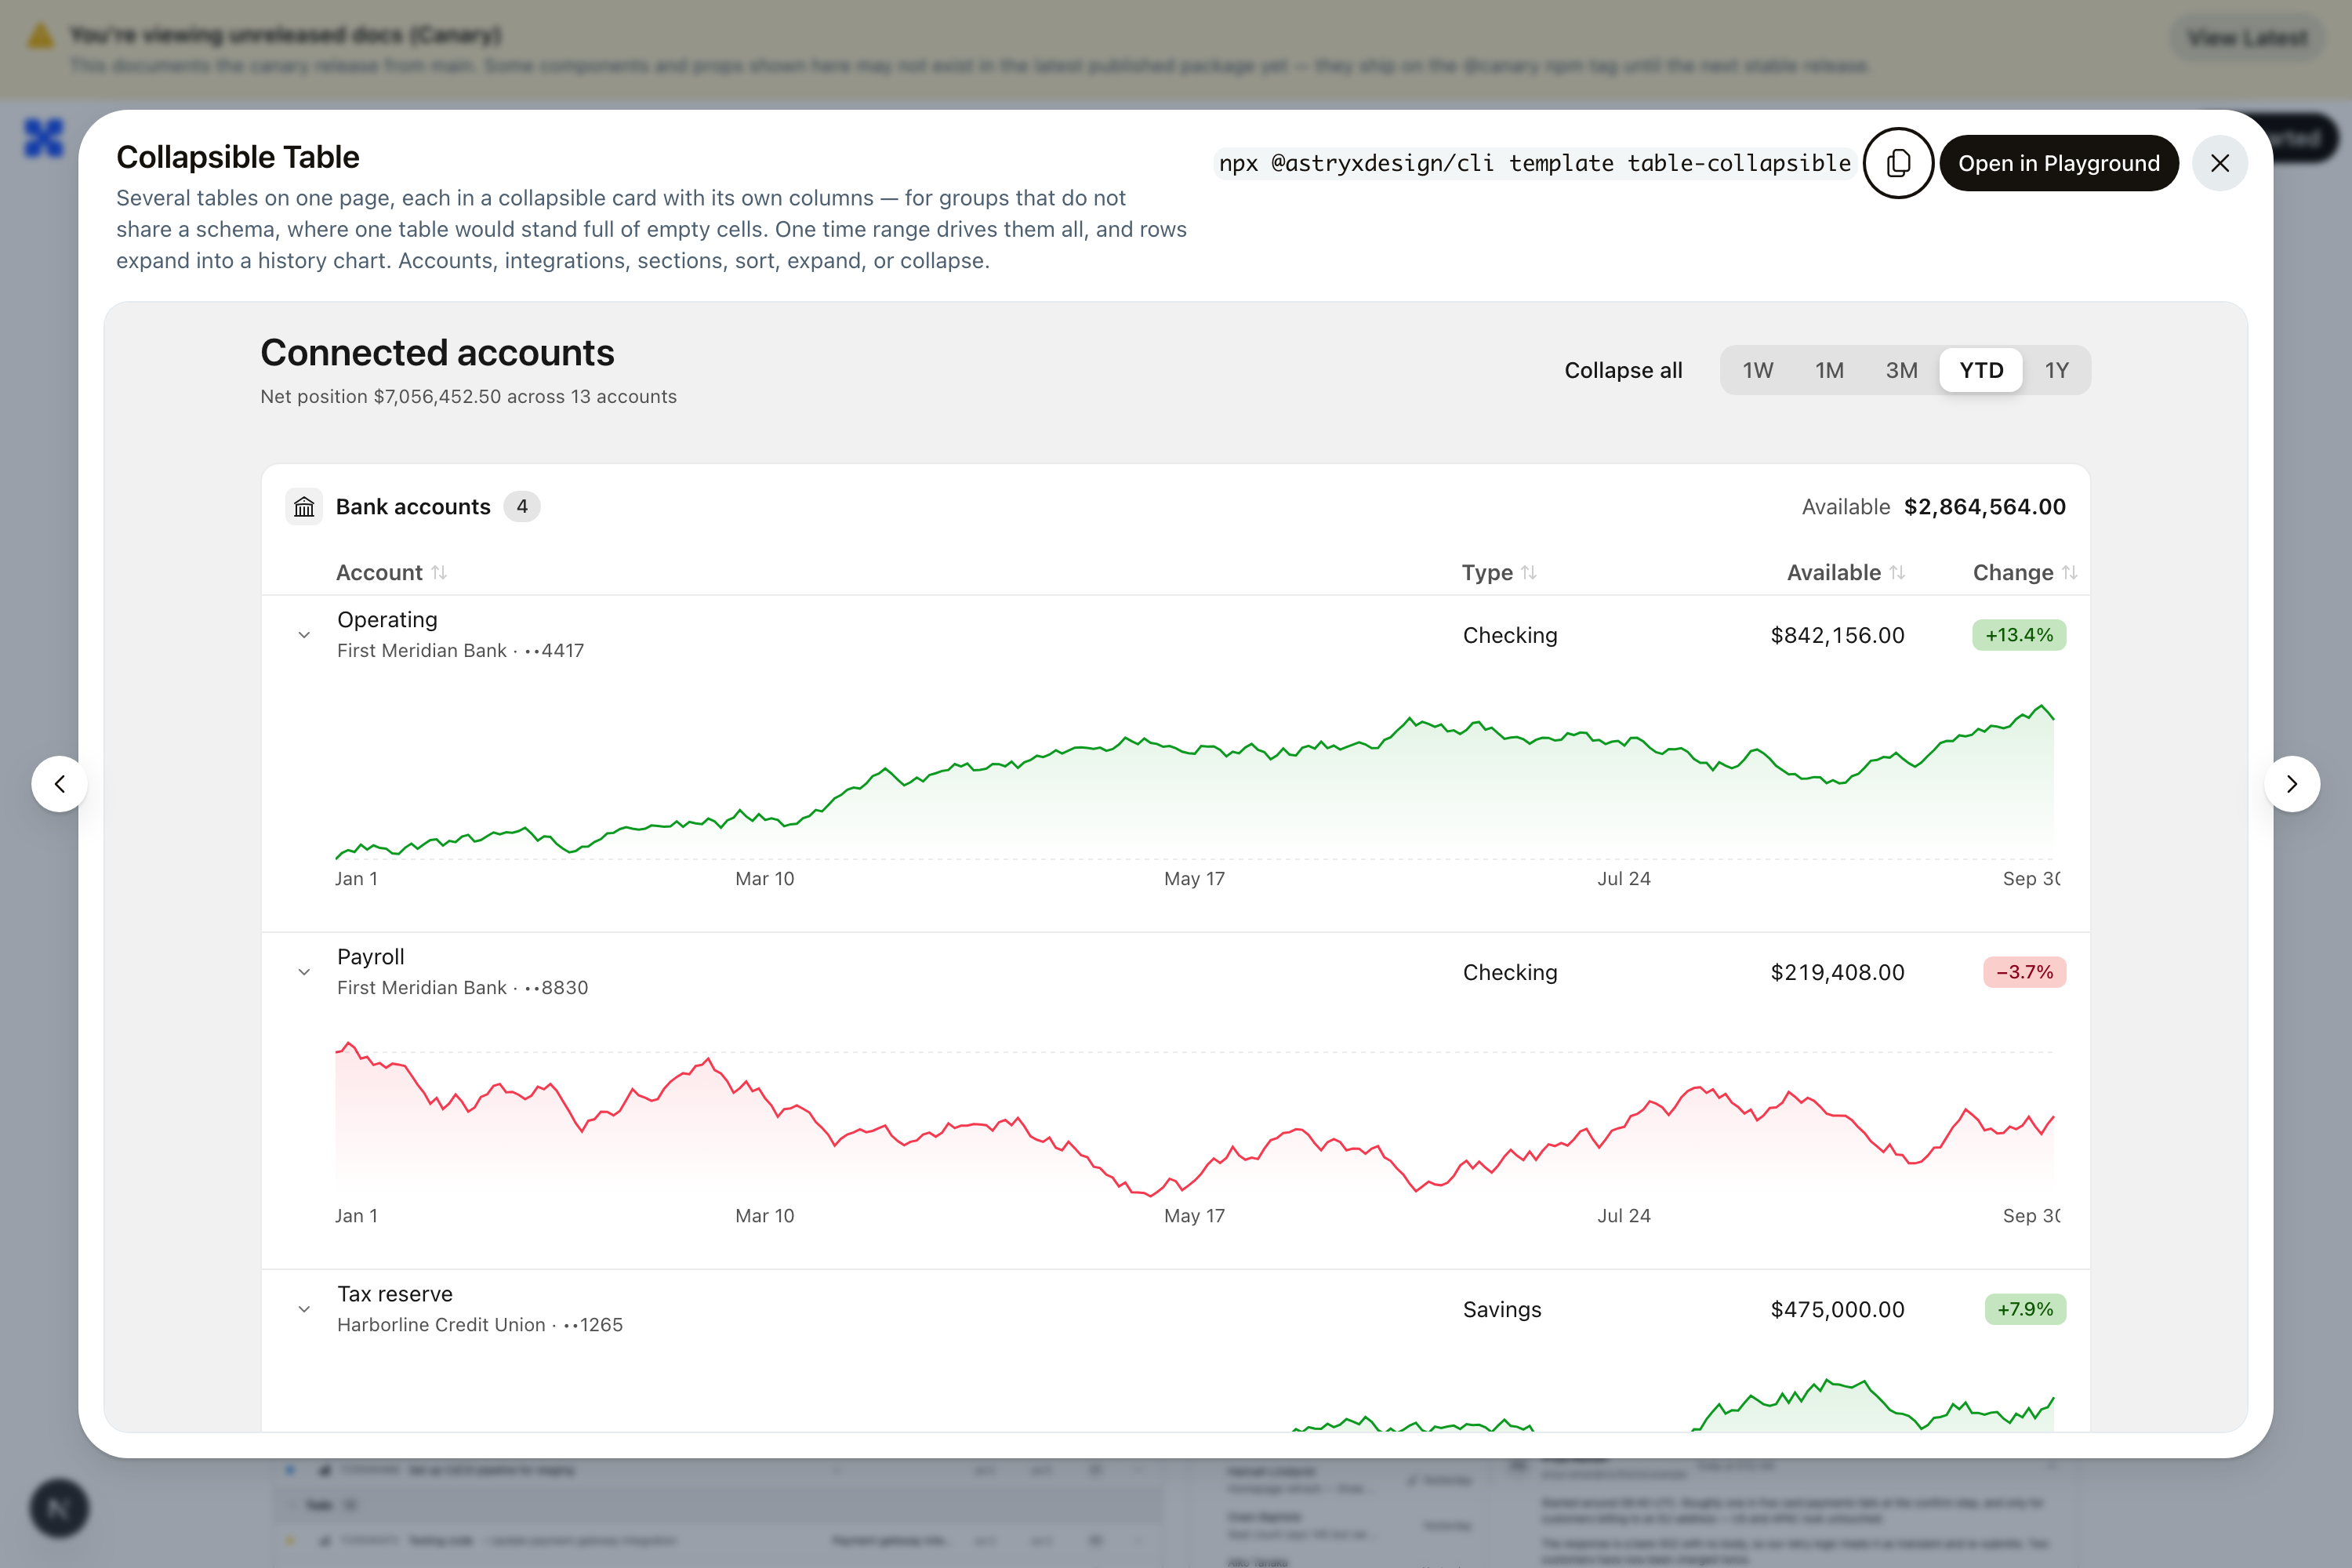Go to previous template with left arrow
The height and width of the screenshot is (1568, 2352).
[60, 784]
